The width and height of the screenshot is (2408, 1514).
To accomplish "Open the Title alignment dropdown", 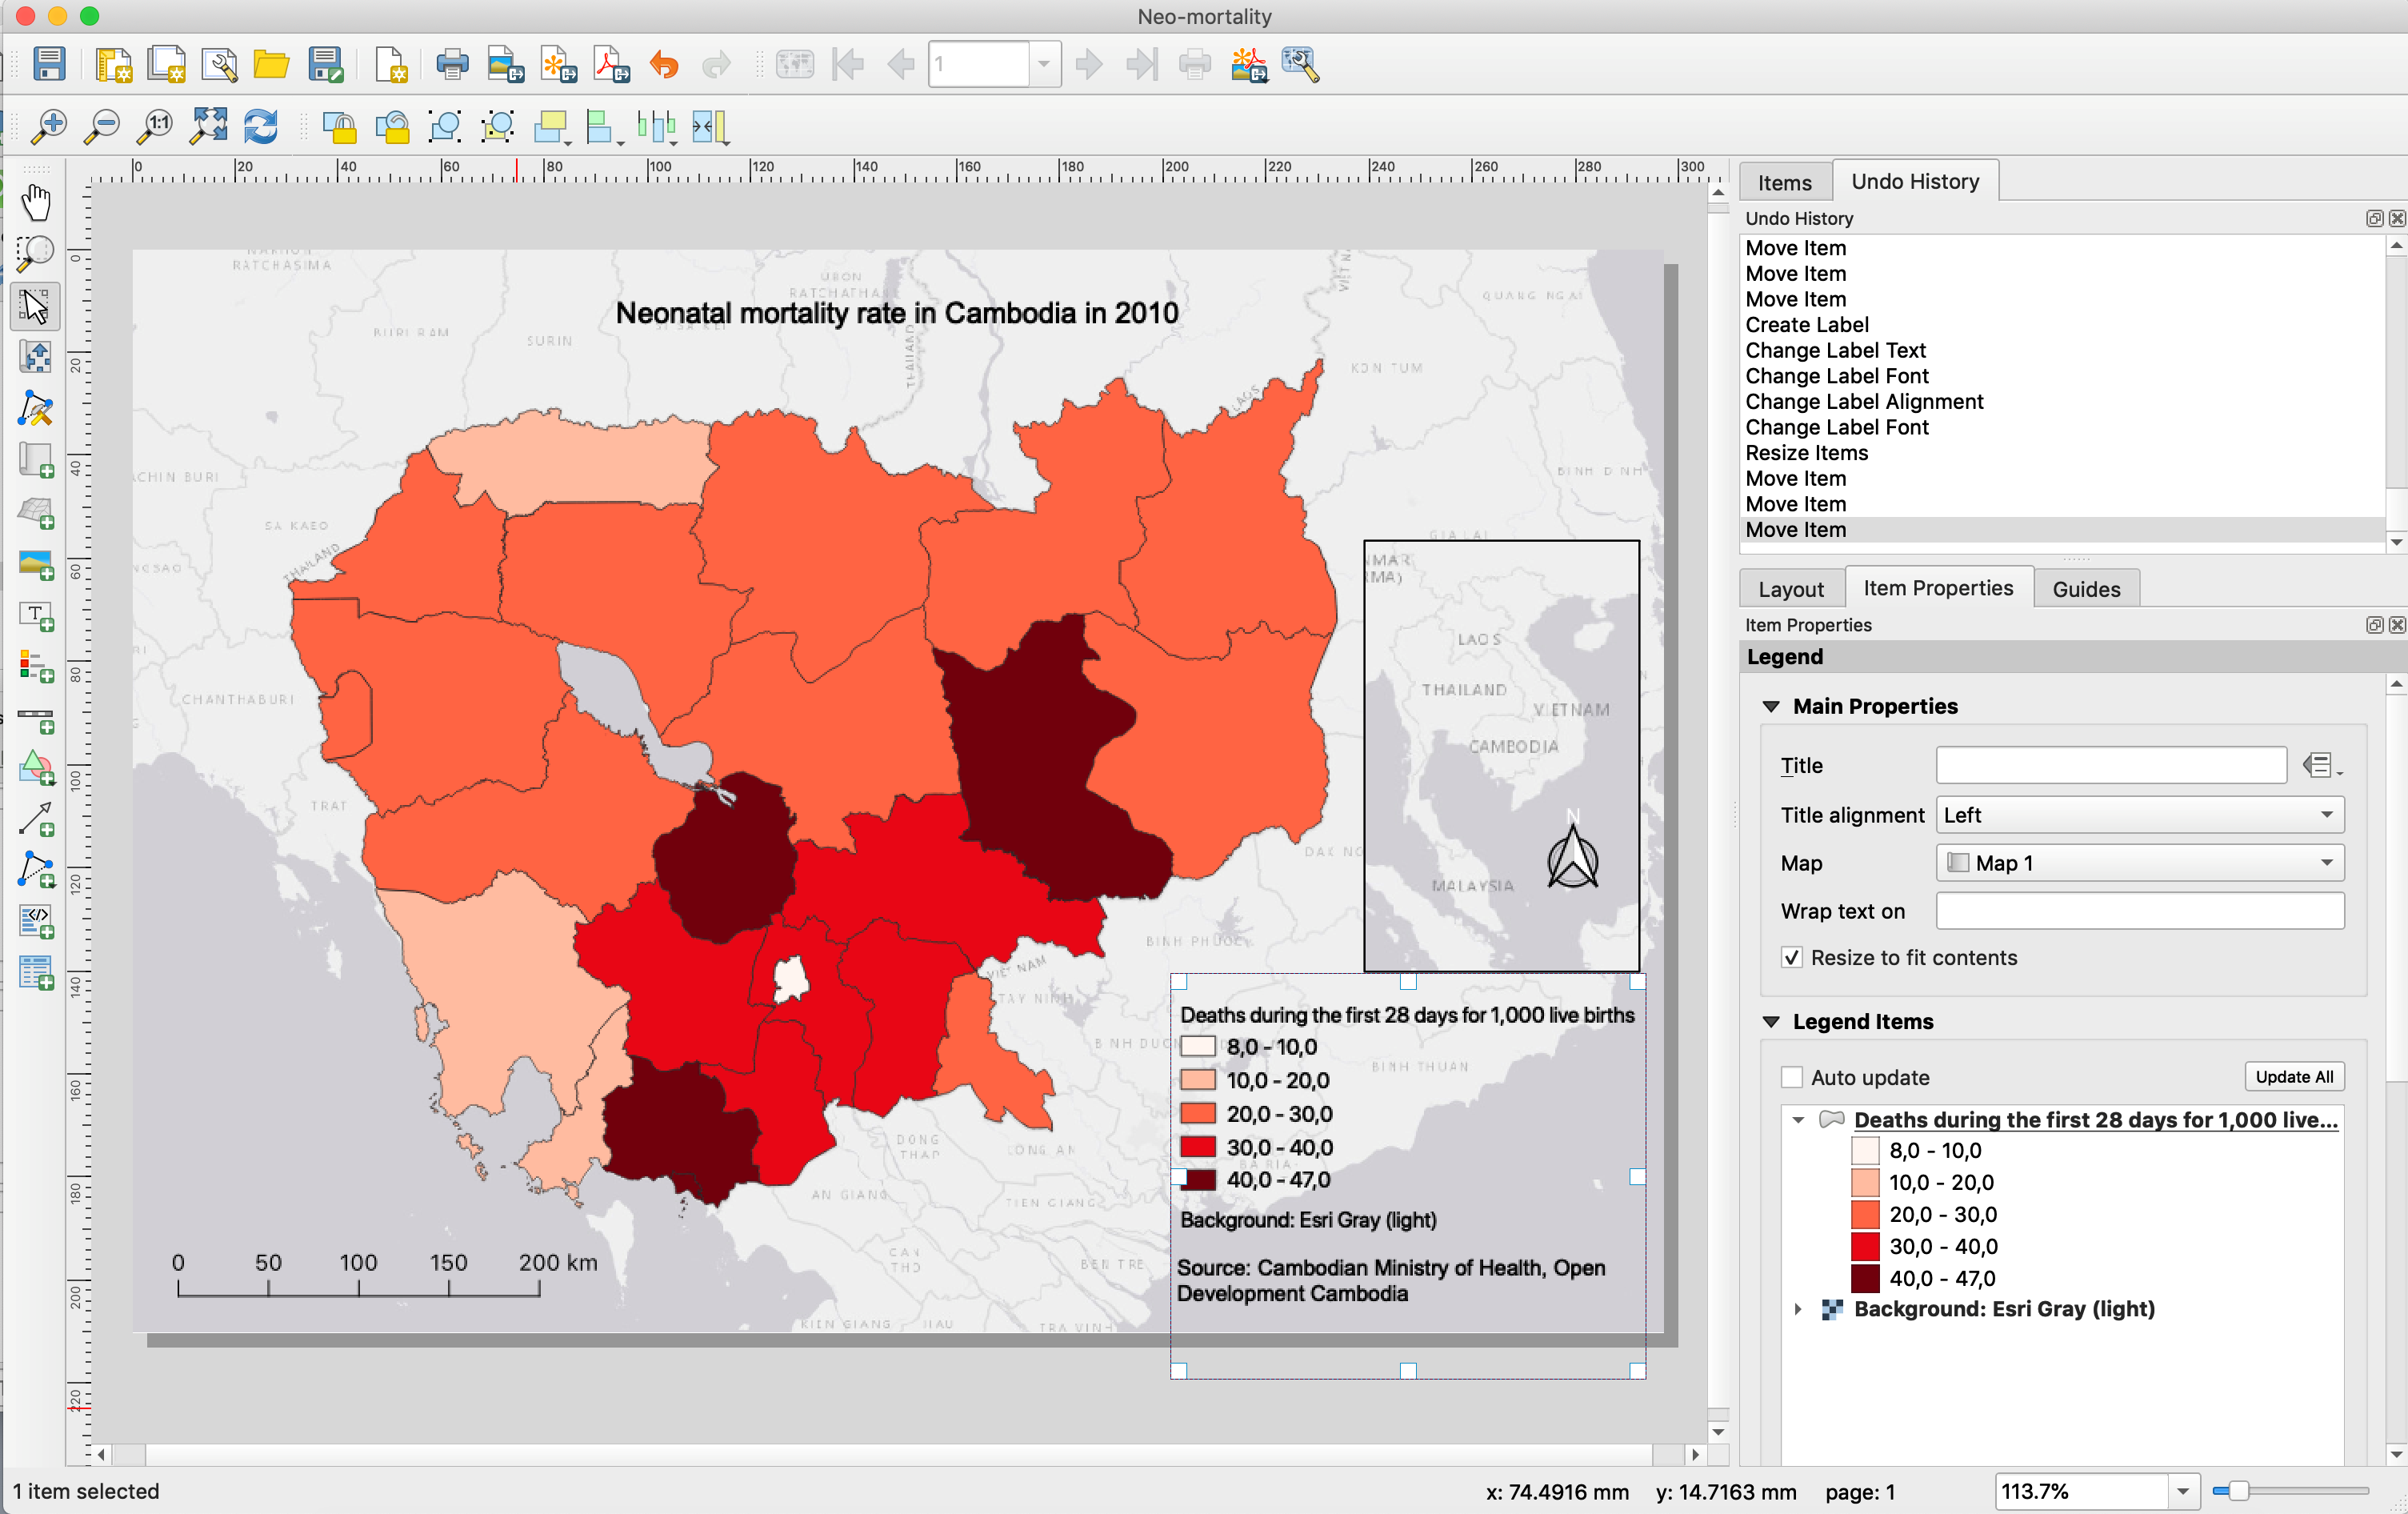I will 2140,815.
